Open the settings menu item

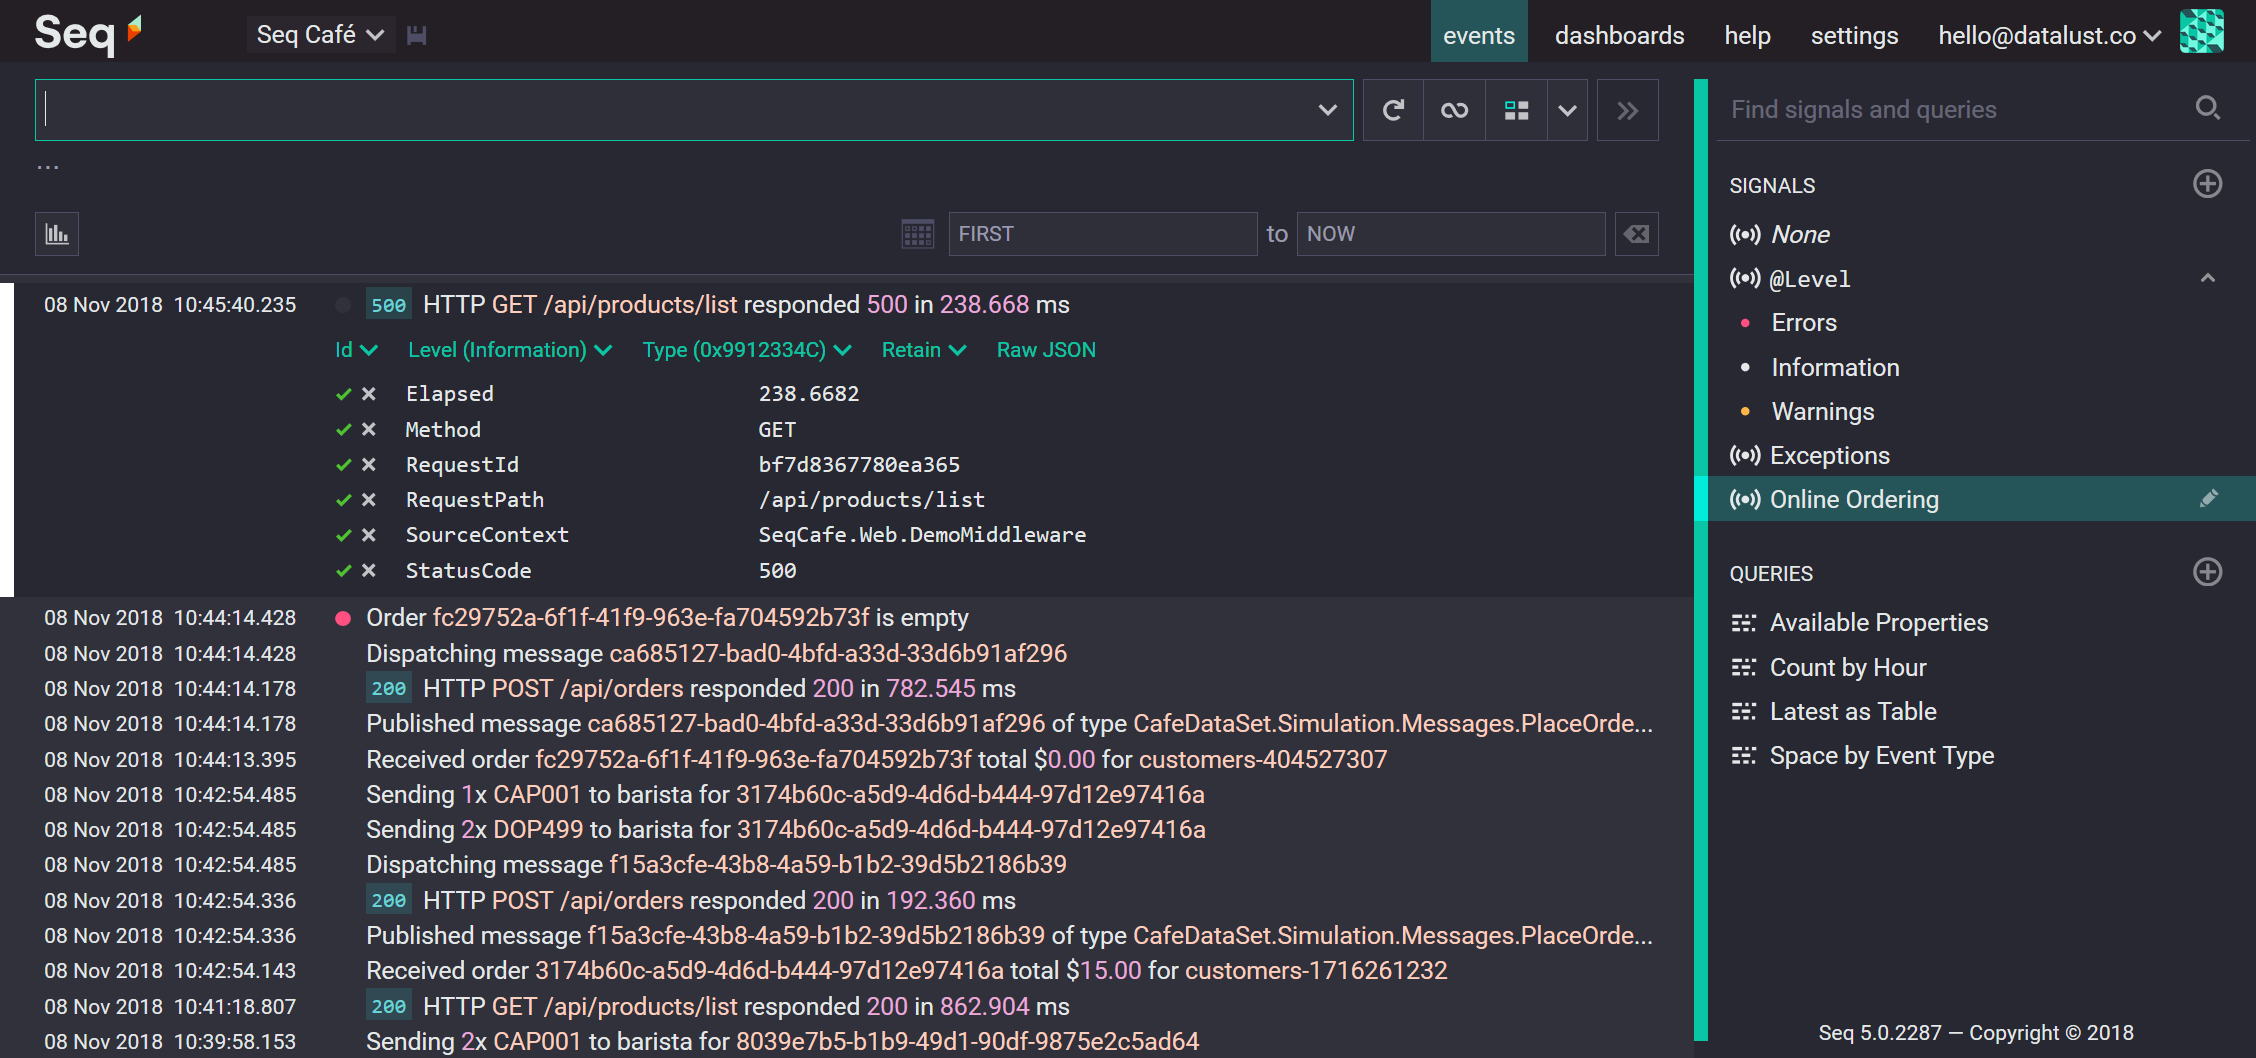coord(1854,36)
